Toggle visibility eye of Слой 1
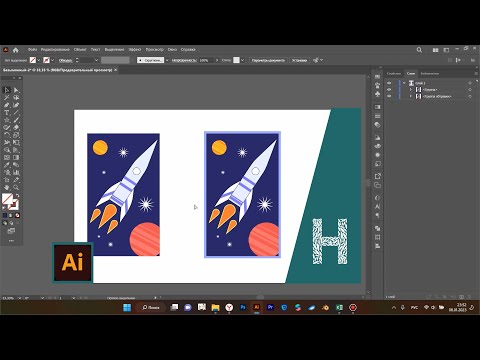Image resolution: width=480 pixels, height=360 pixels. [389, 83]
